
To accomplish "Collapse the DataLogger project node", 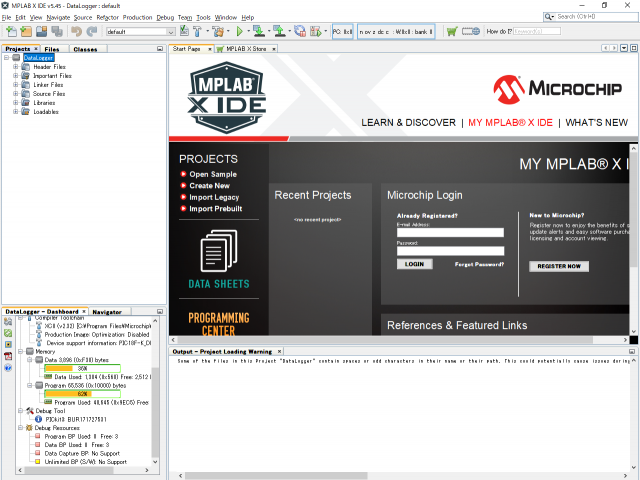I will pos(7,58).
